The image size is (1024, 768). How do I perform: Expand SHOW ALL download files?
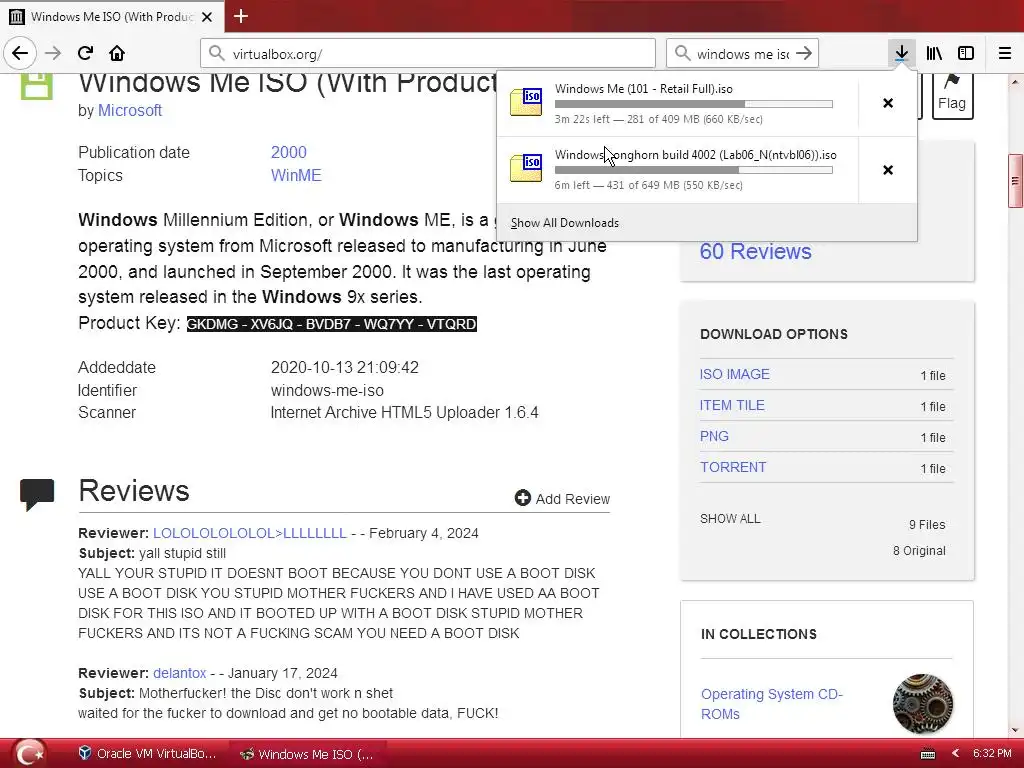tap(730, 519)
